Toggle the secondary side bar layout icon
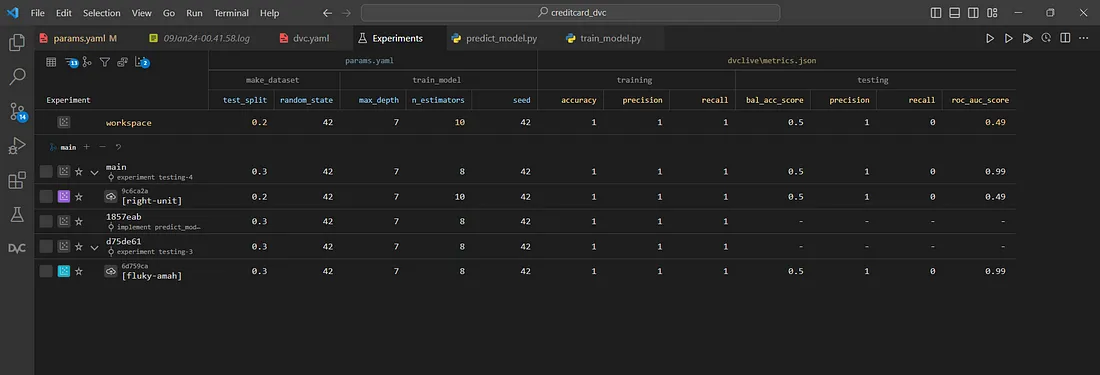Image resolution: width=1100 pixels, height=375 pixels. click(x=973, y=13)
